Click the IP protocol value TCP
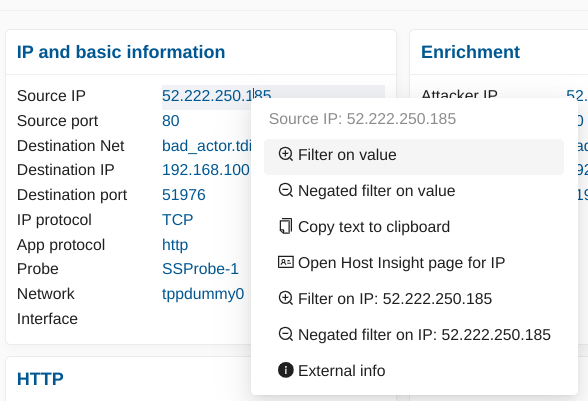 (x=177, y=219)
